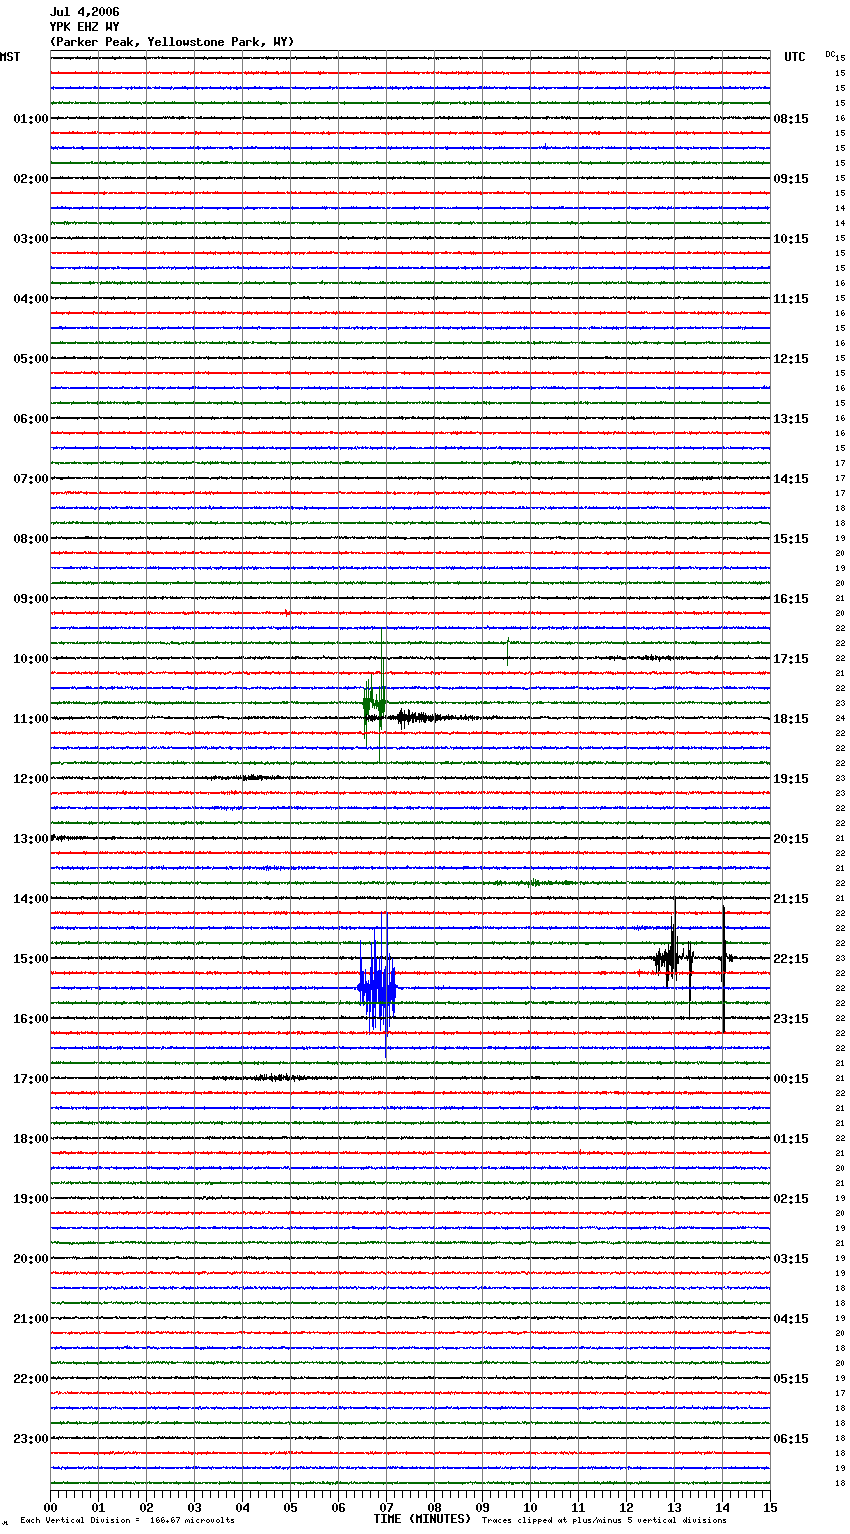Click the 'Traces clipped at plus/minus 5 vertical divisions' note
This screenshot has width=850, height=1534.
coord(604,1520)
